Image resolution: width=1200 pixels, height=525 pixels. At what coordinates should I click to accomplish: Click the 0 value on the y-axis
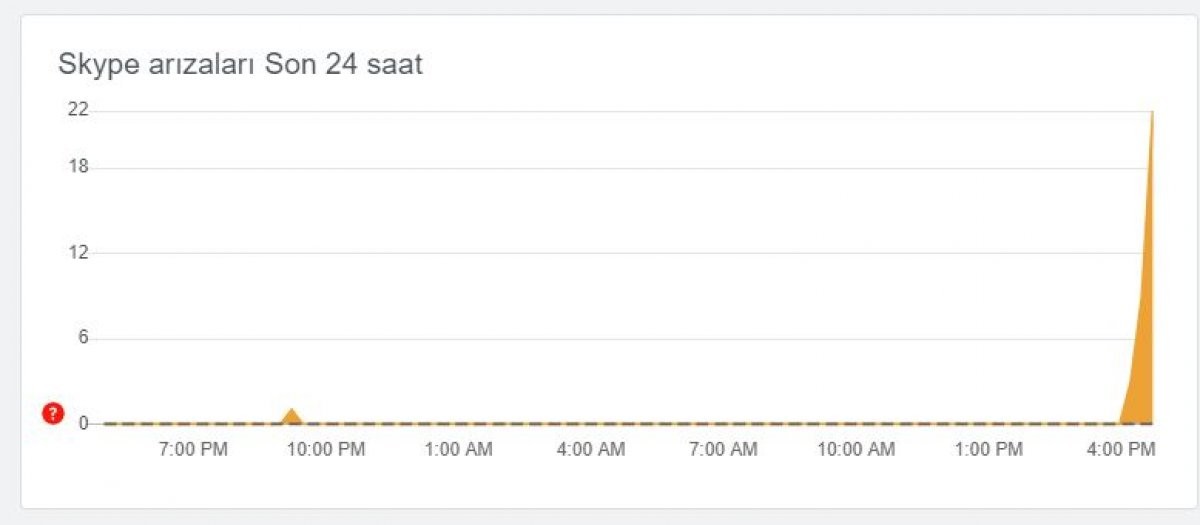click(83, 423)
